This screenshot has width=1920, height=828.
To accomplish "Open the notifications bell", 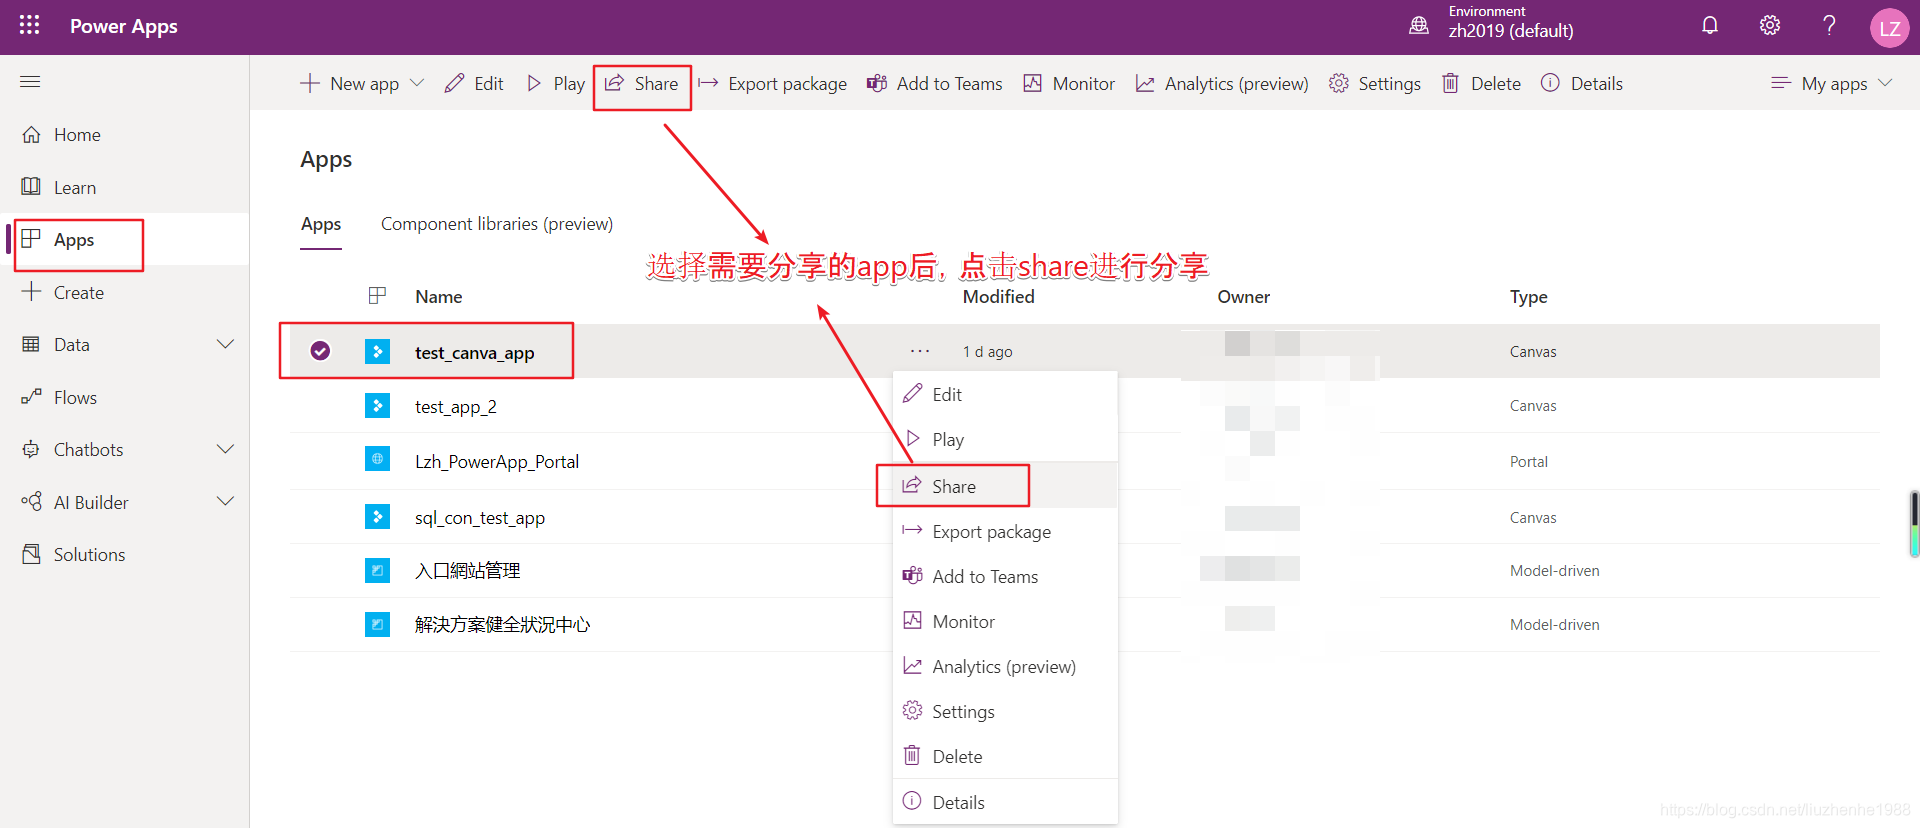I will tap(1710, 26).
